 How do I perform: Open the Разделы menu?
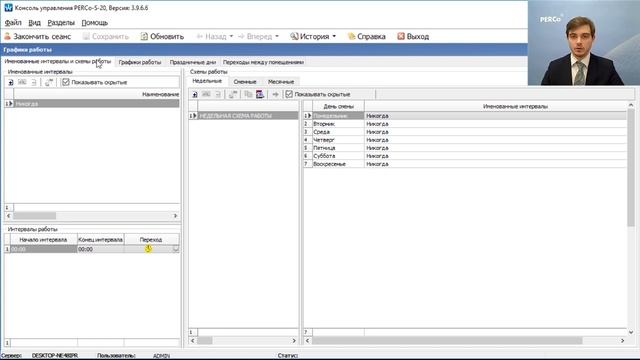(x=61, y=22)
